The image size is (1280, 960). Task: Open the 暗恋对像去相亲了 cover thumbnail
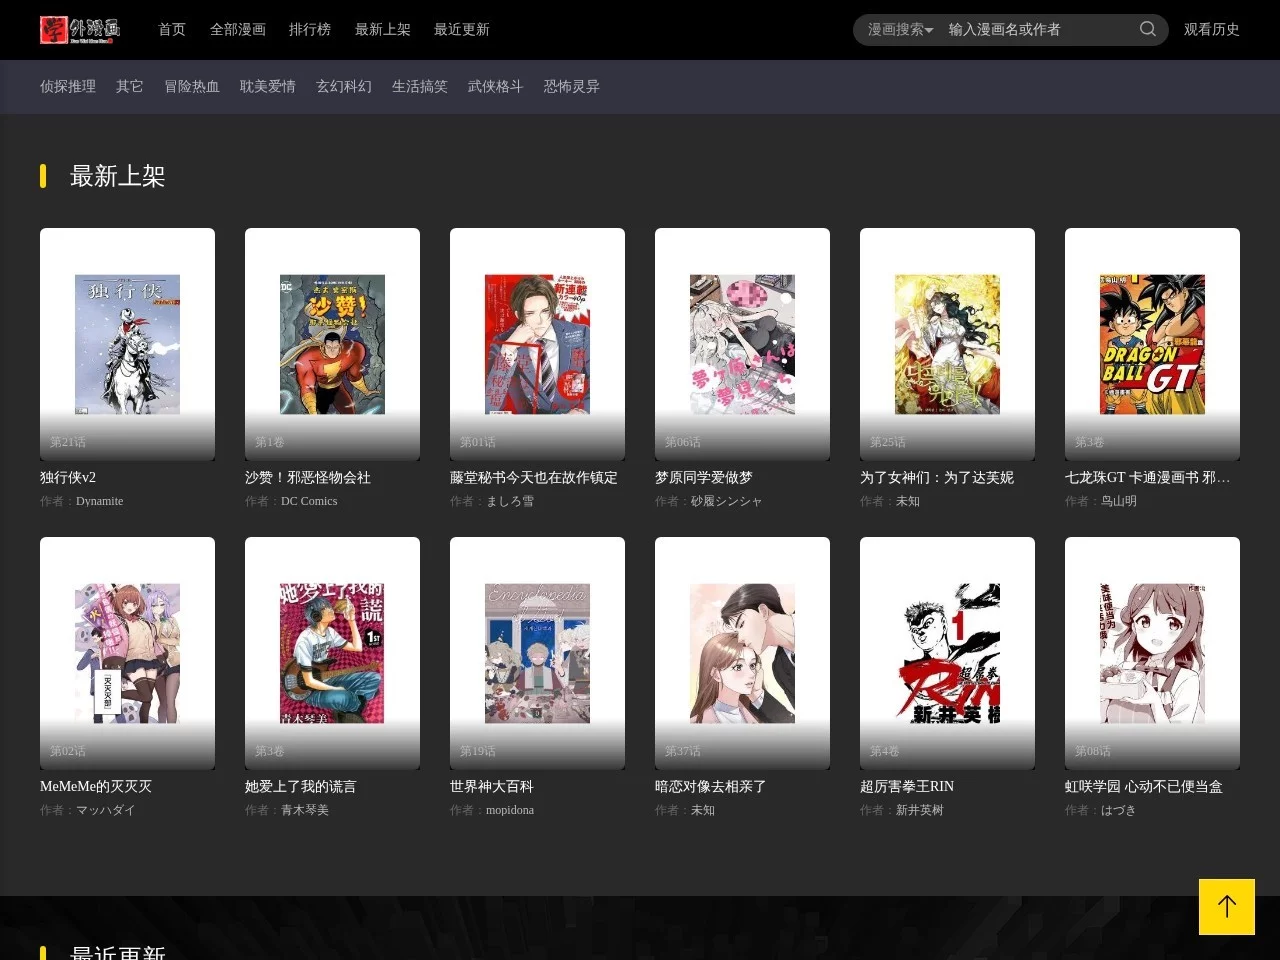point(742,653)
